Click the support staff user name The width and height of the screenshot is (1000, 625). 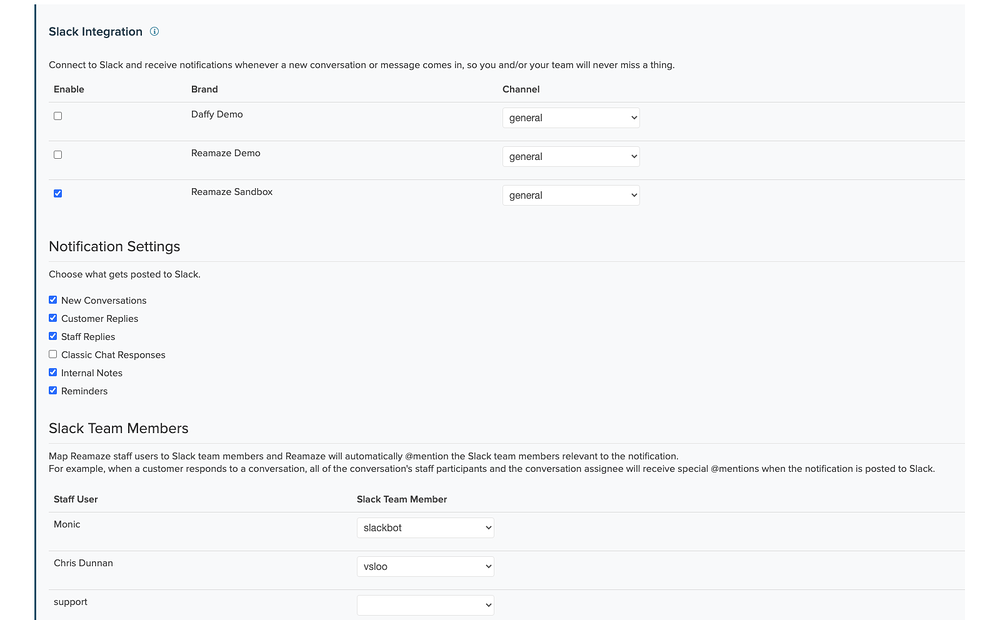click(x=71, y=602)
